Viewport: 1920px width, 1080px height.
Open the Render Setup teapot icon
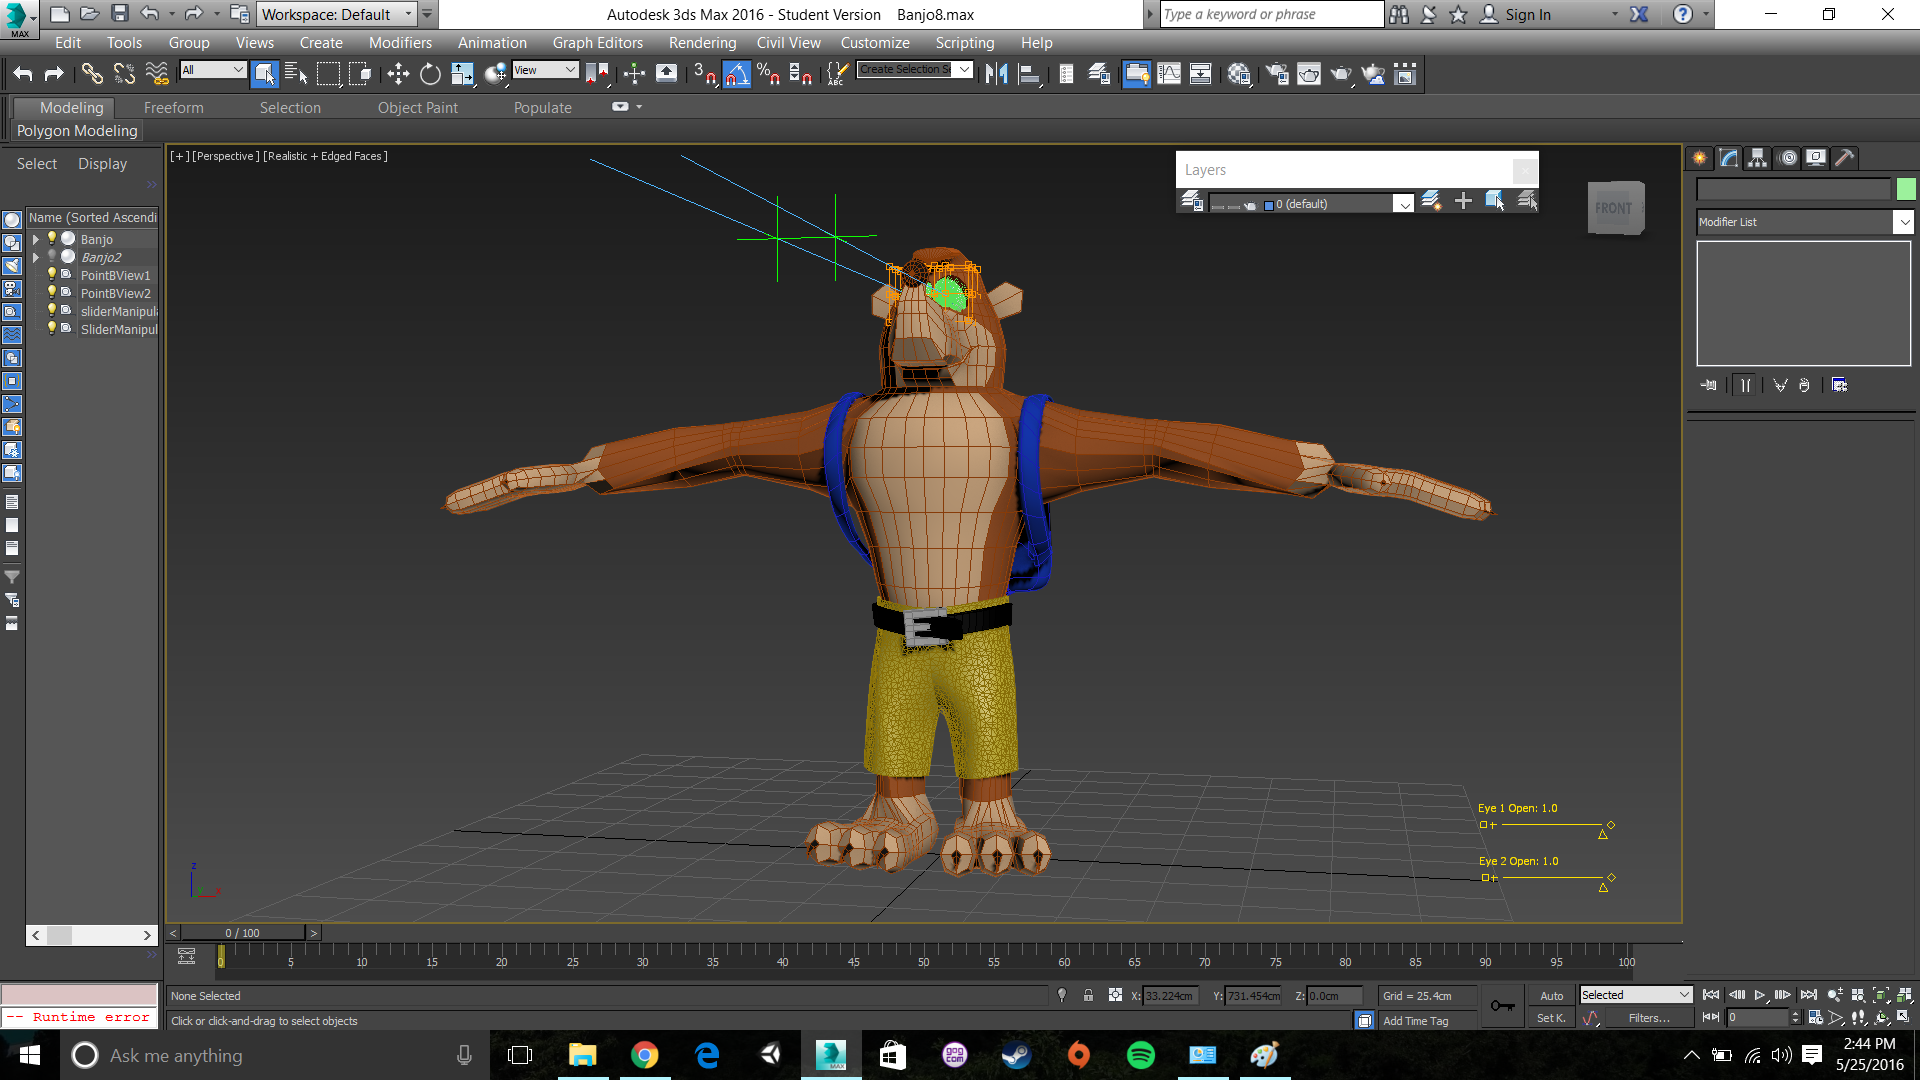tap(1277, 74)
